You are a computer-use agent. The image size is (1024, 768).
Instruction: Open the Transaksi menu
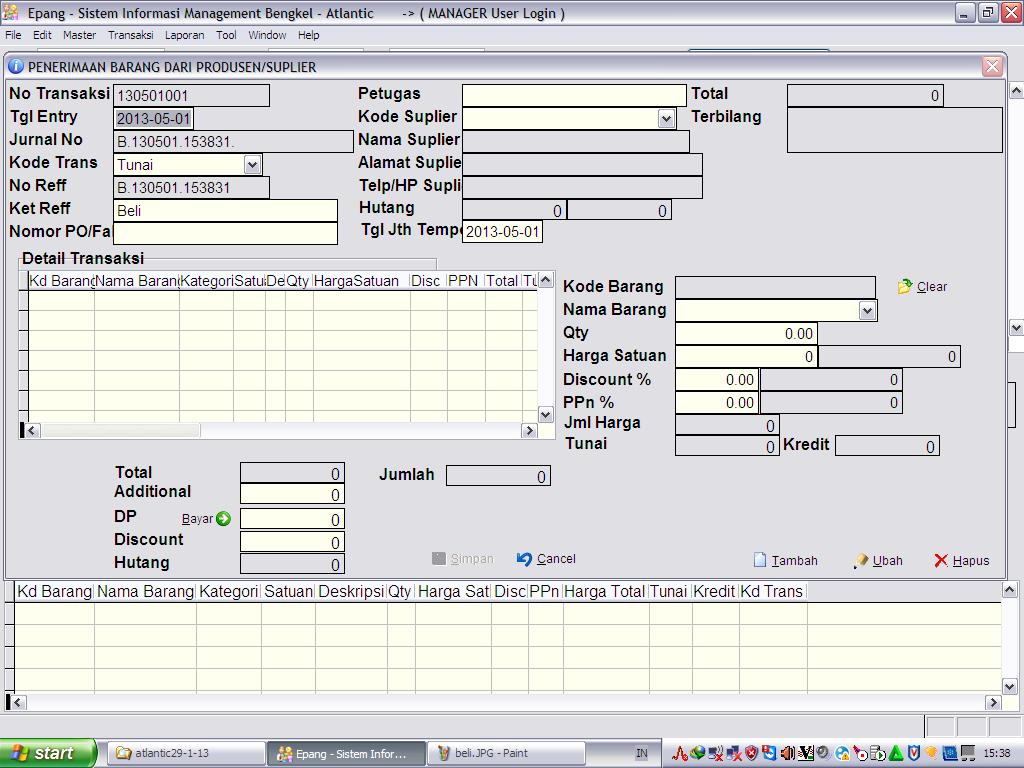[x=130, y=35]
